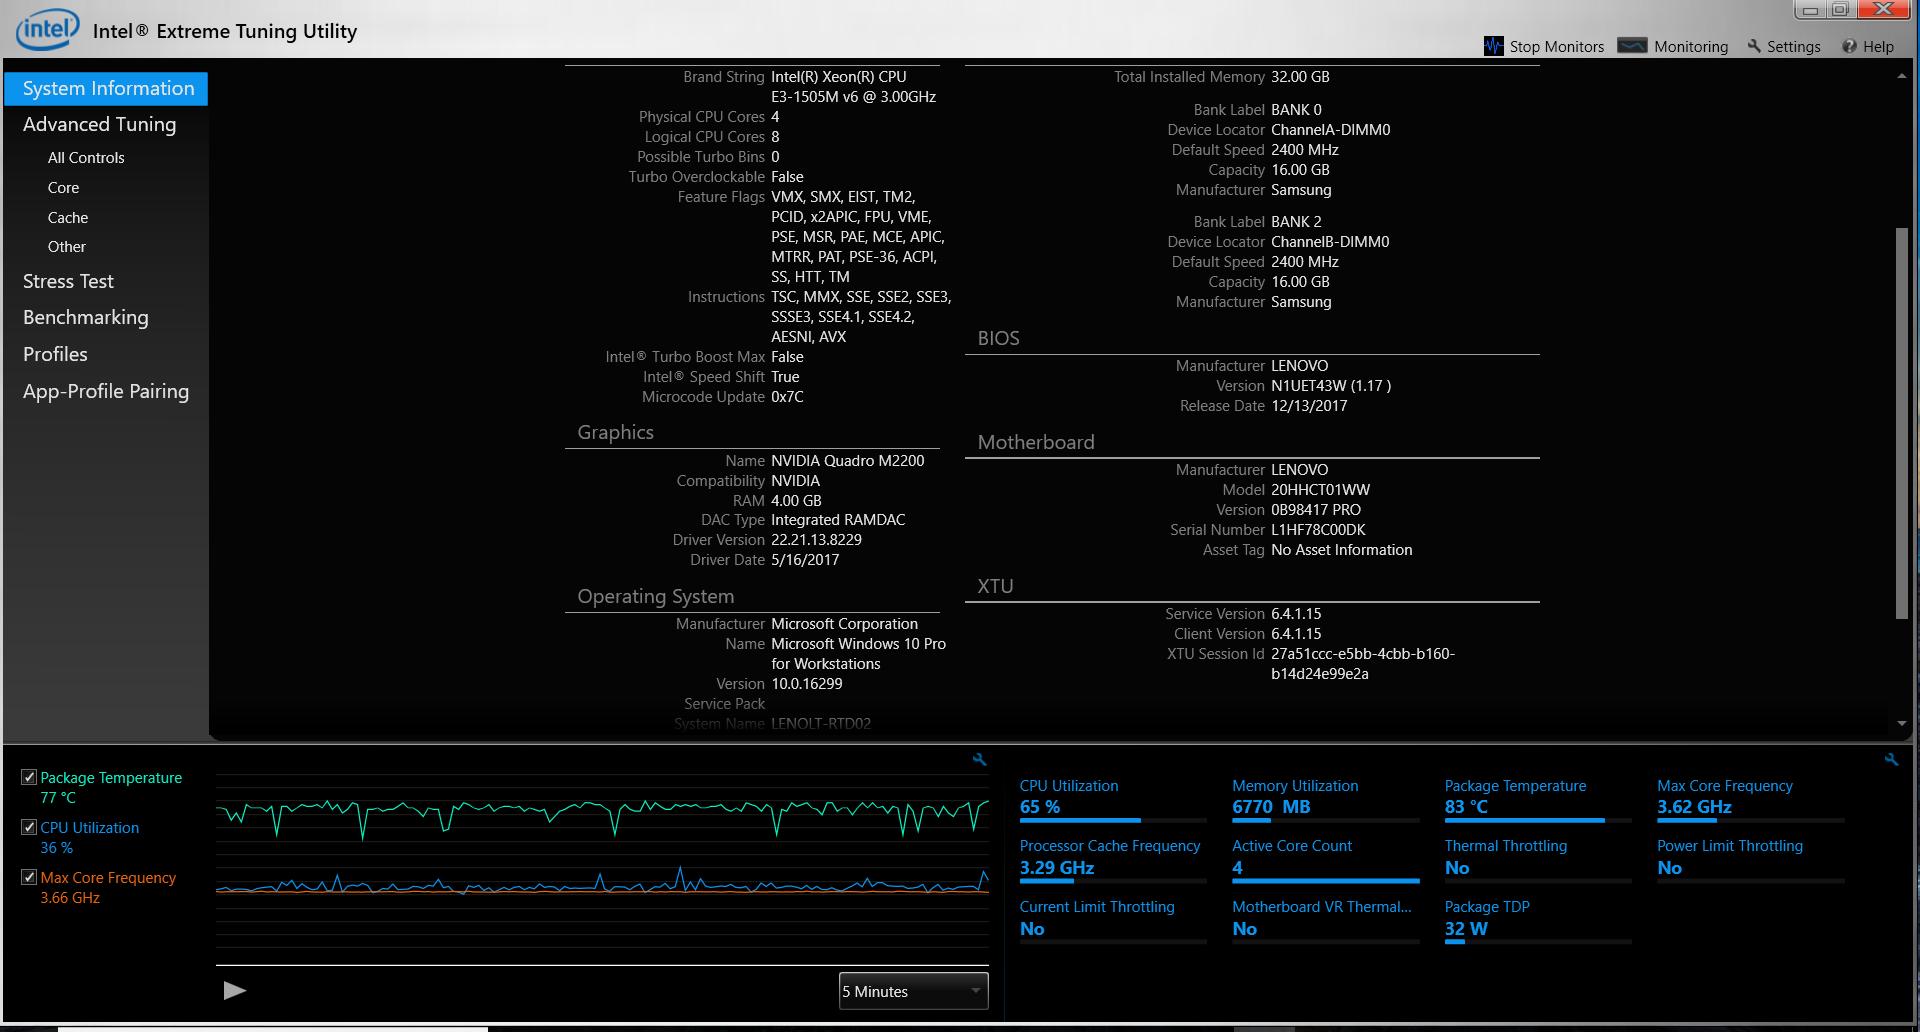Viewport: 1920px width, 1032px height.
Task: Click the BIOS section heading
Action: click(998, 338)
